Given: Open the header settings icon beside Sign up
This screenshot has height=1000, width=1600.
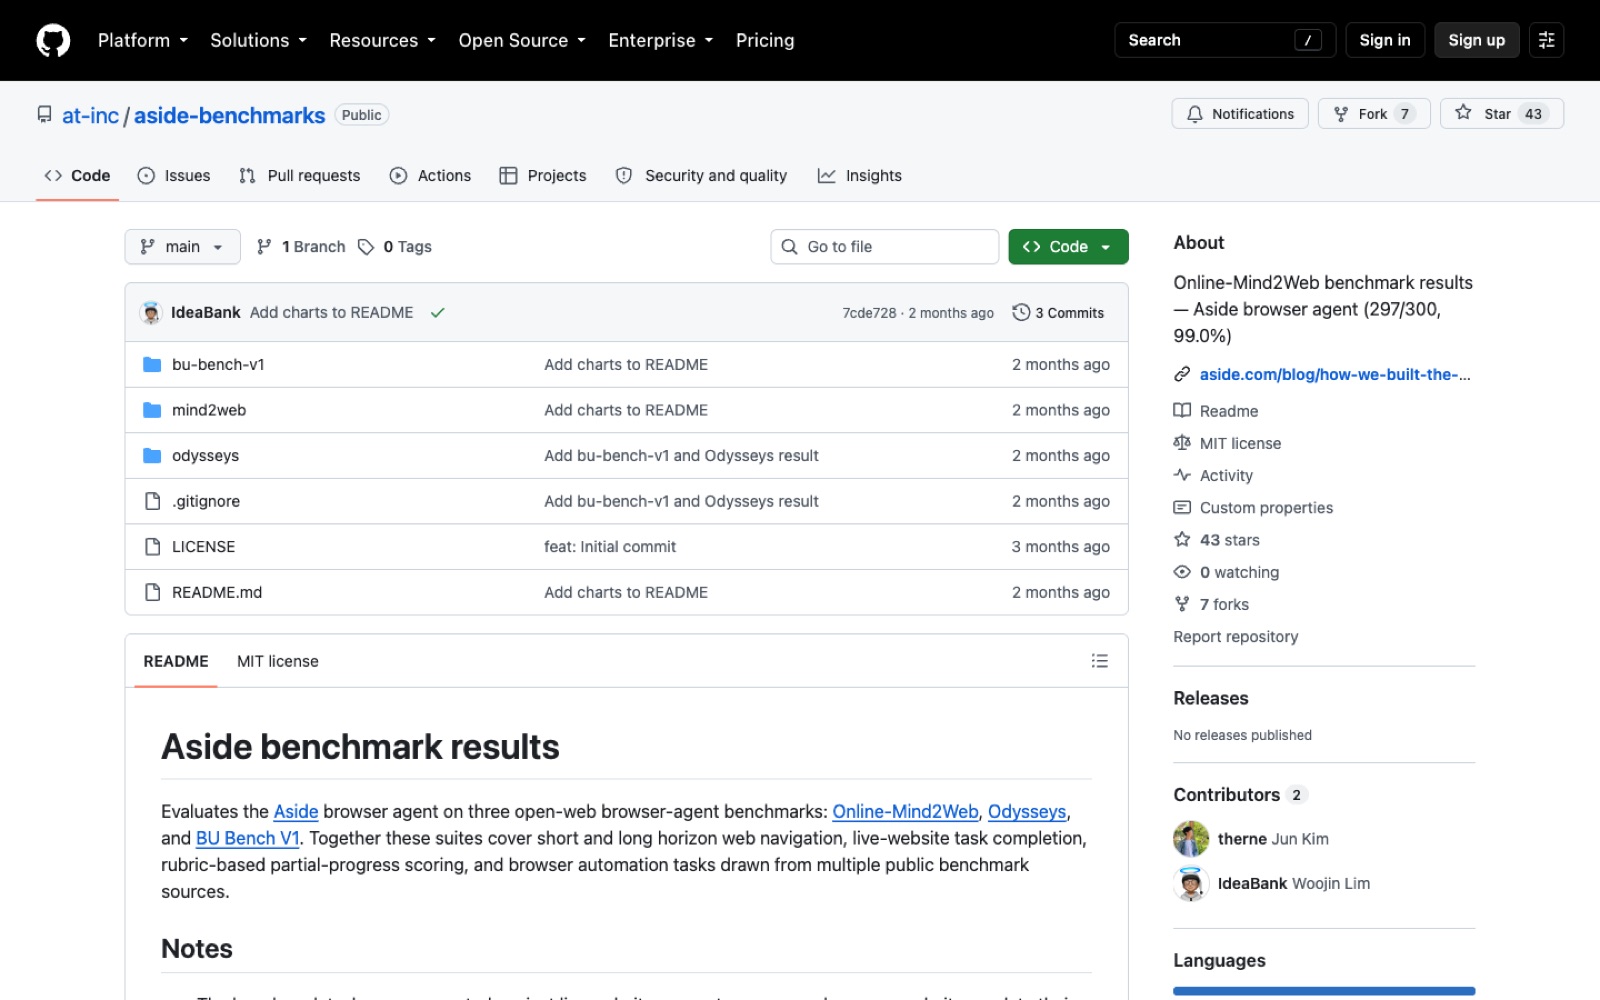Looking at the screenshot, I should point(1546,40).
